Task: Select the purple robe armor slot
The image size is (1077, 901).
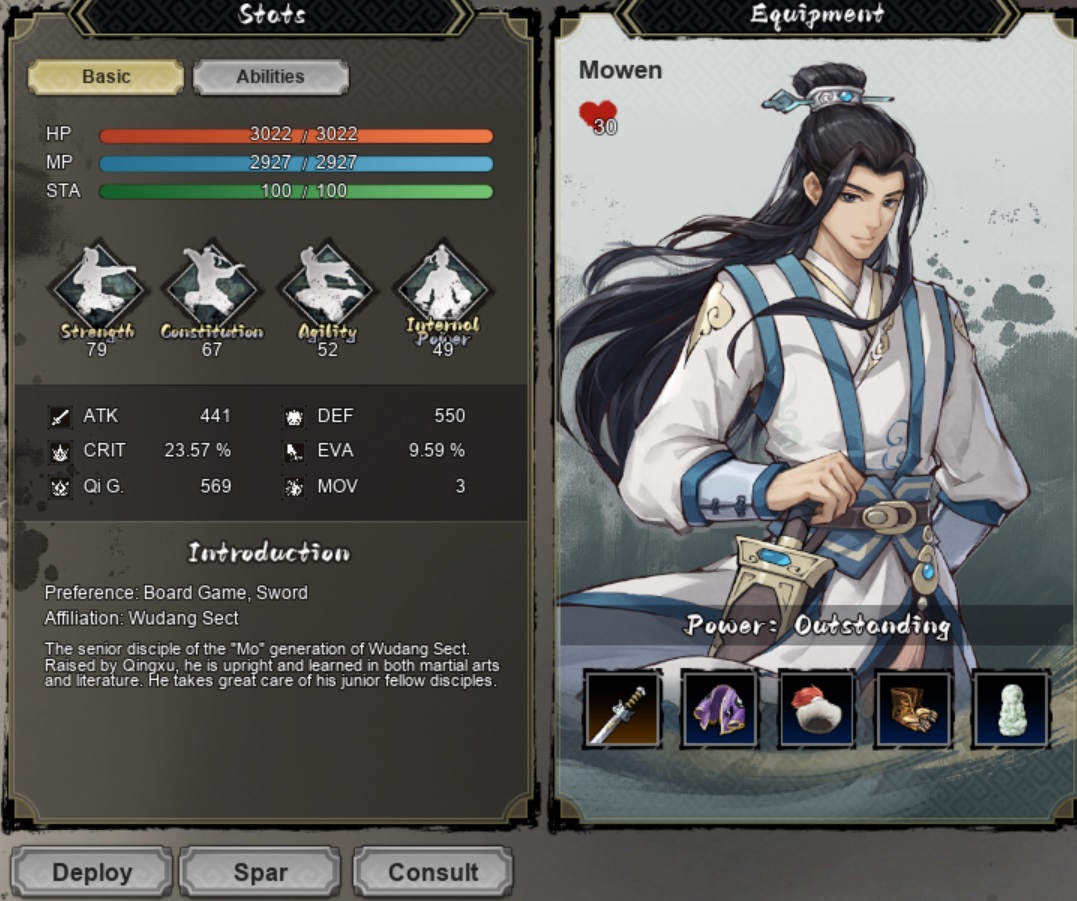Action: click(x=719, y=709)
